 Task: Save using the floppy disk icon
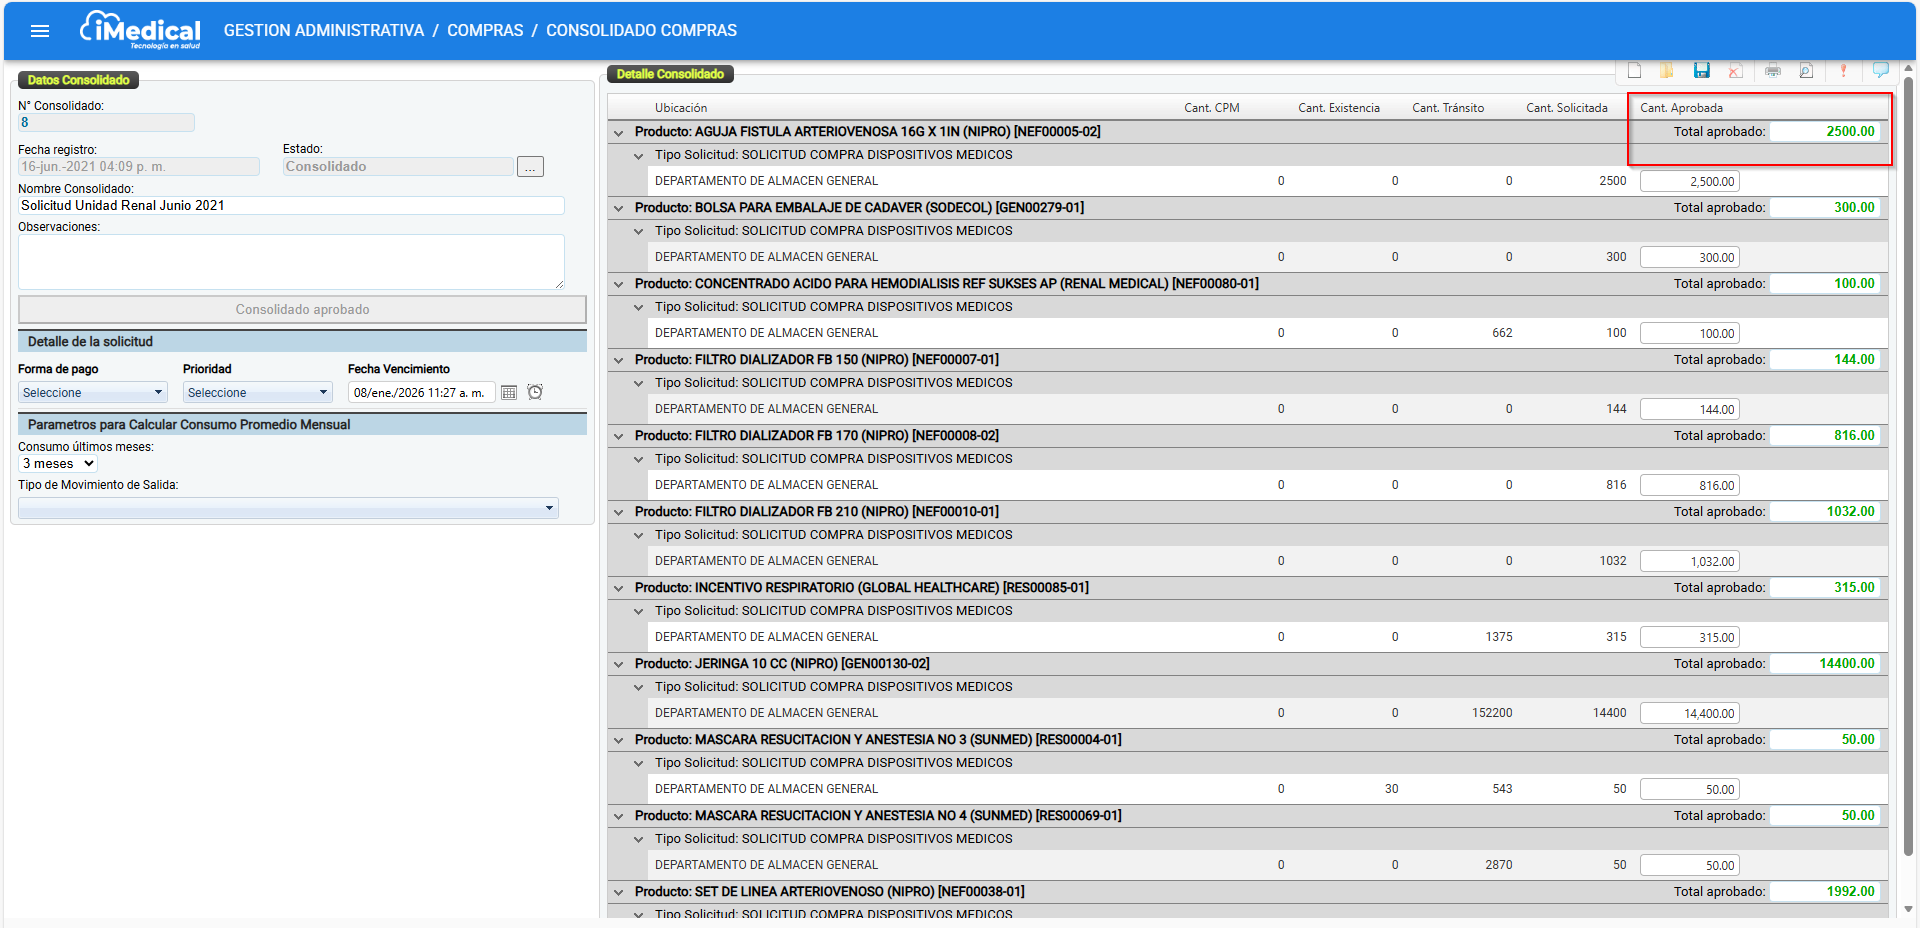point(1702,71)
